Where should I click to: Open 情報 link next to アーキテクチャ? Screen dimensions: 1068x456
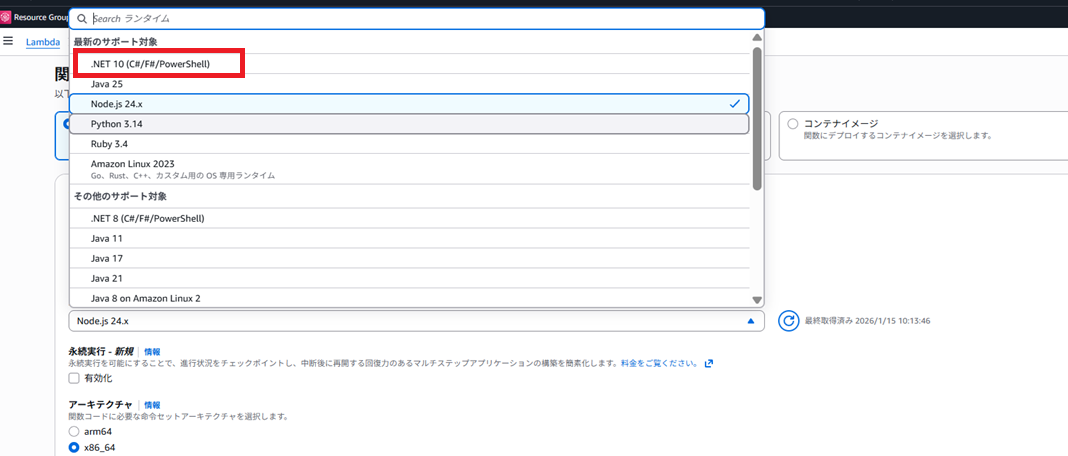click(x=152, y=405)
